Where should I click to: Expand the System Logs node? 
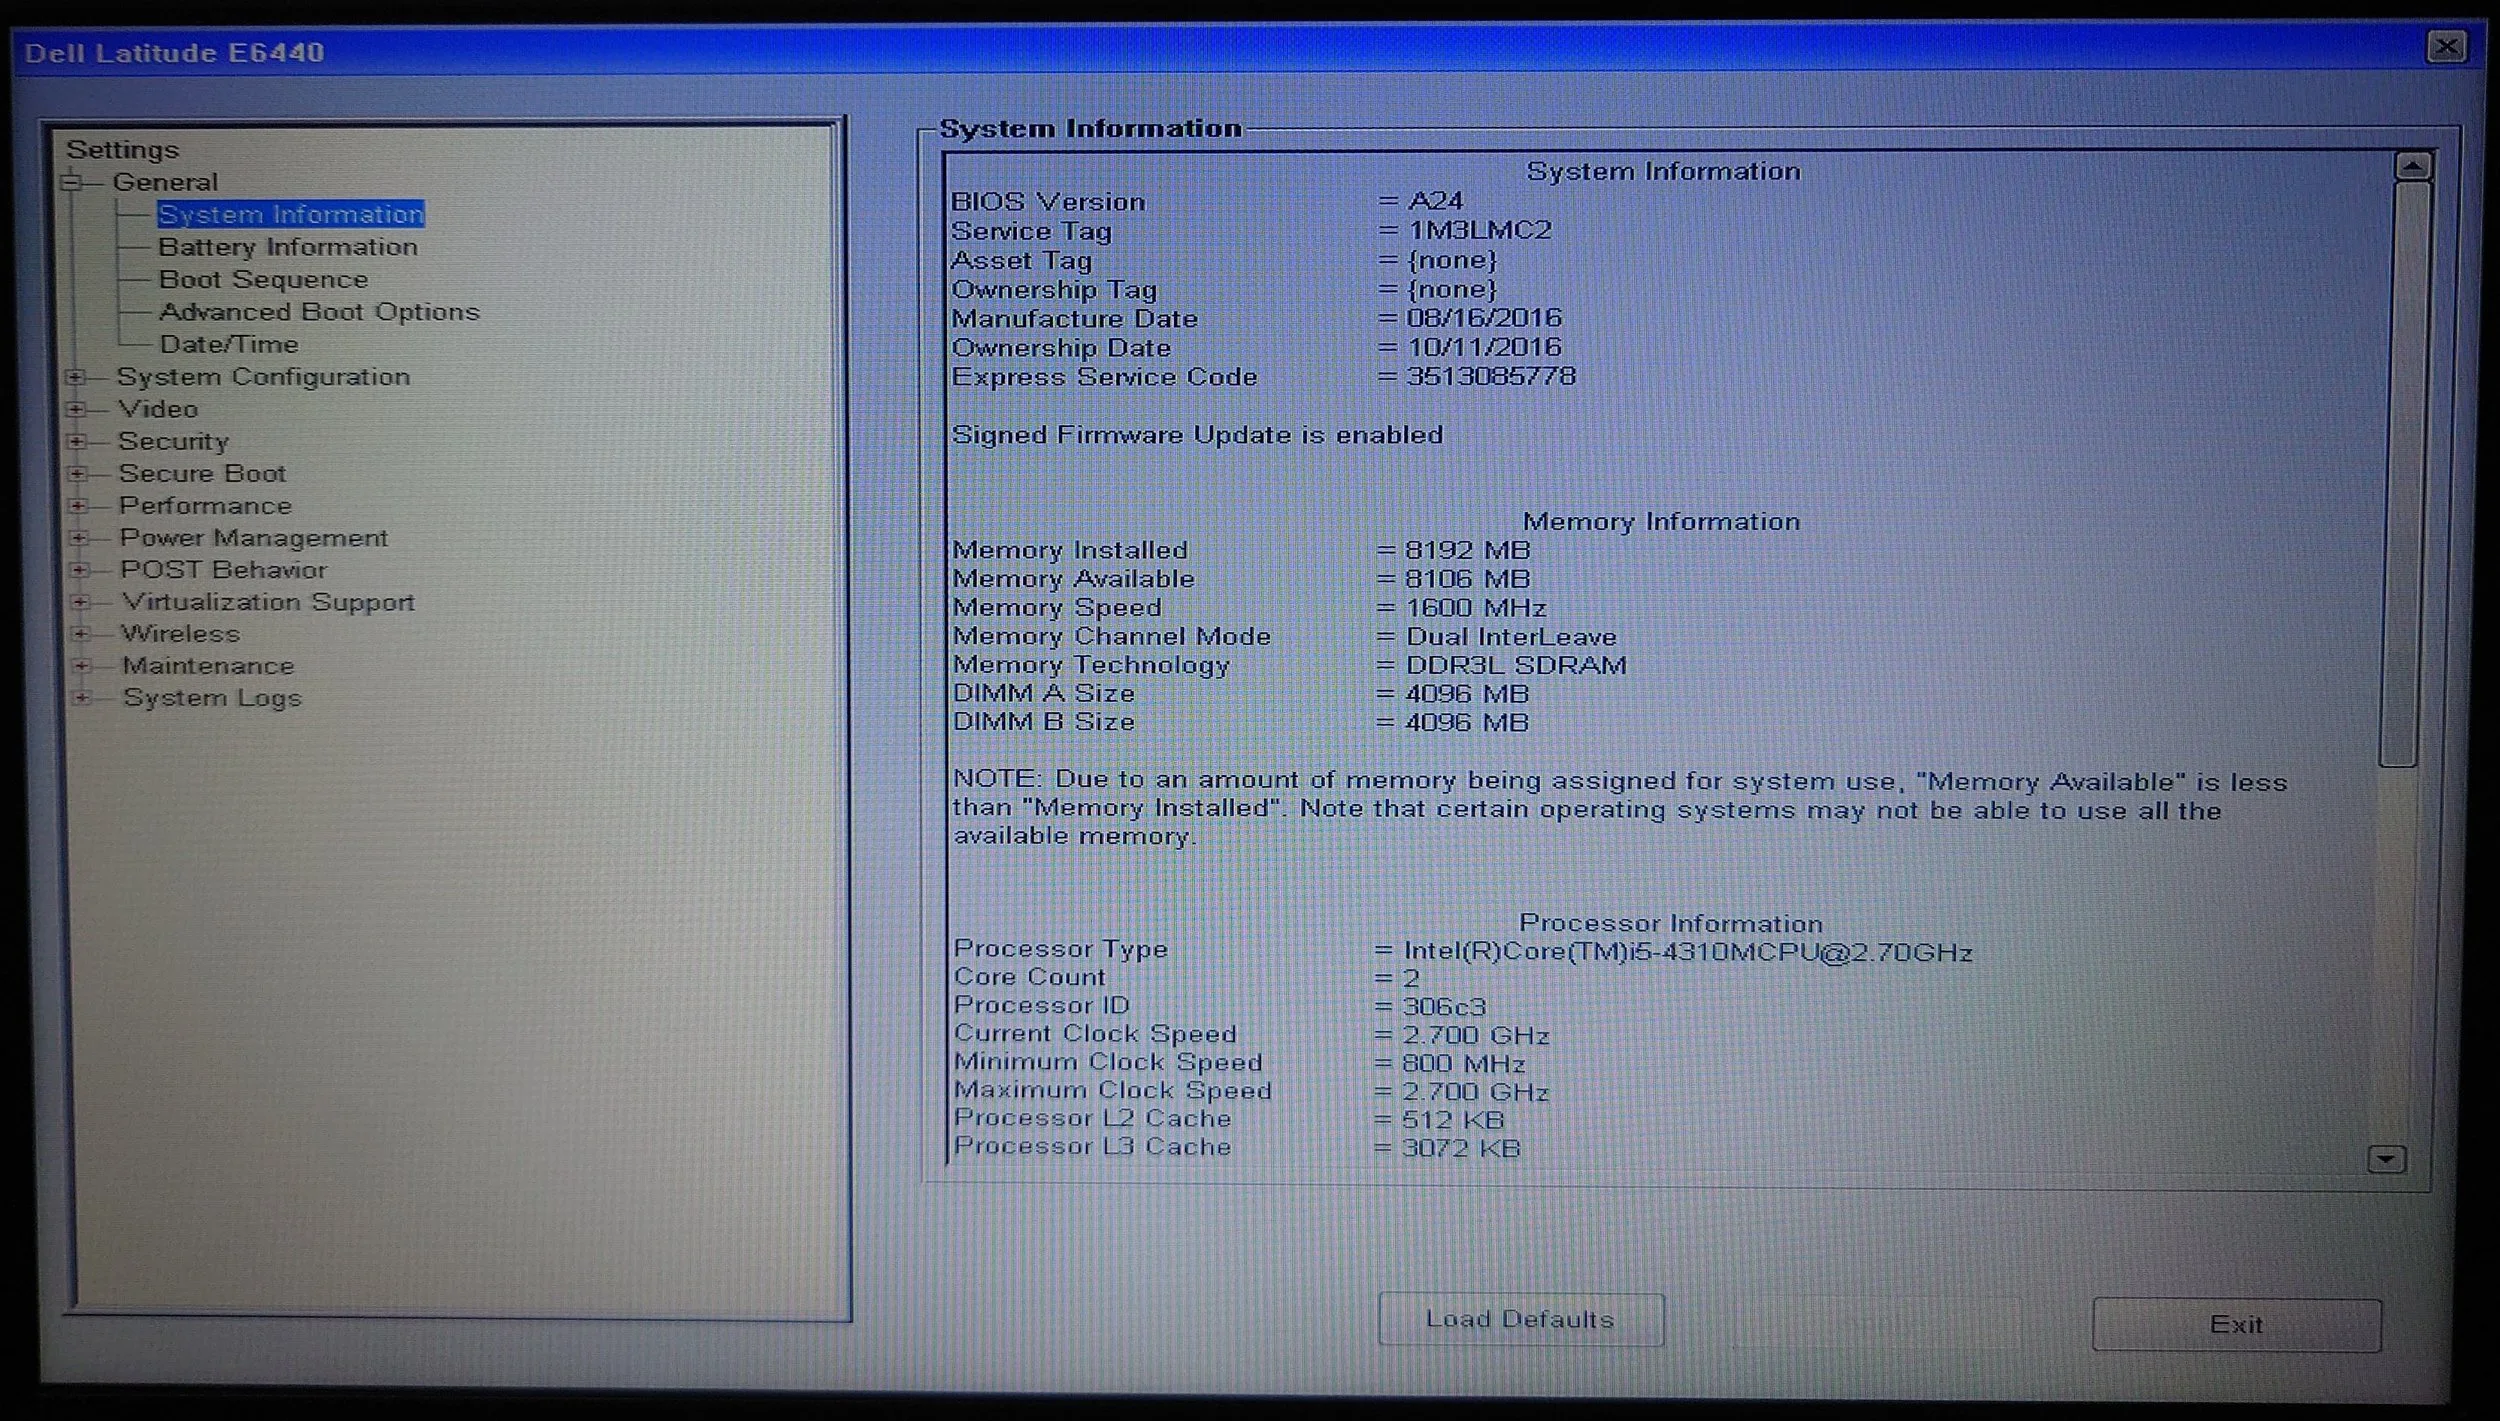(x=82, y=698)
